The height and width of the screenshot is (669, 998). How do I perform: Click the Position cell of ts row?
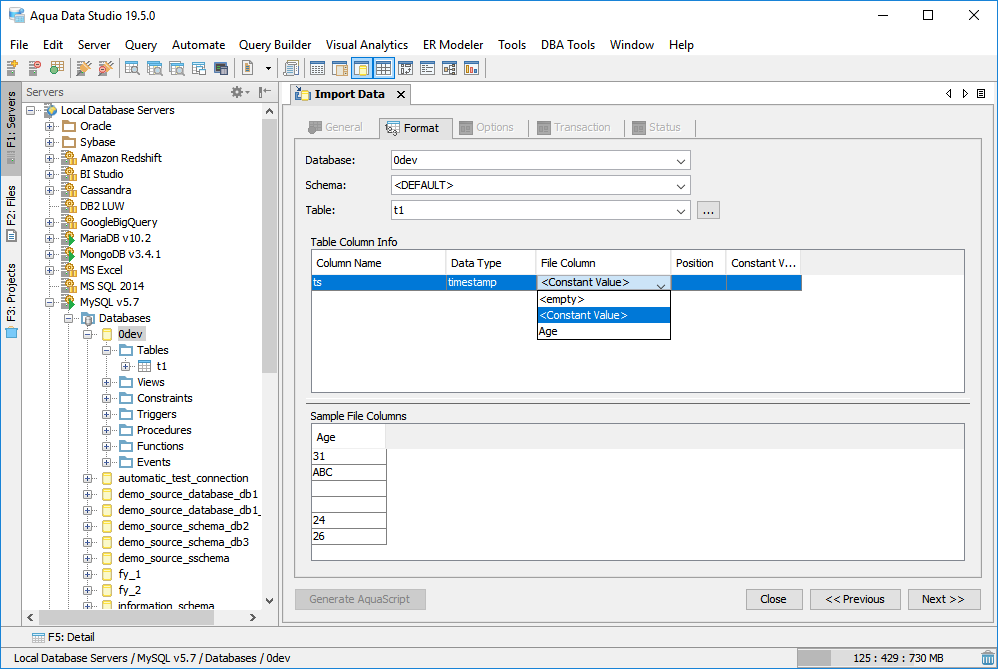pos(698,283)
